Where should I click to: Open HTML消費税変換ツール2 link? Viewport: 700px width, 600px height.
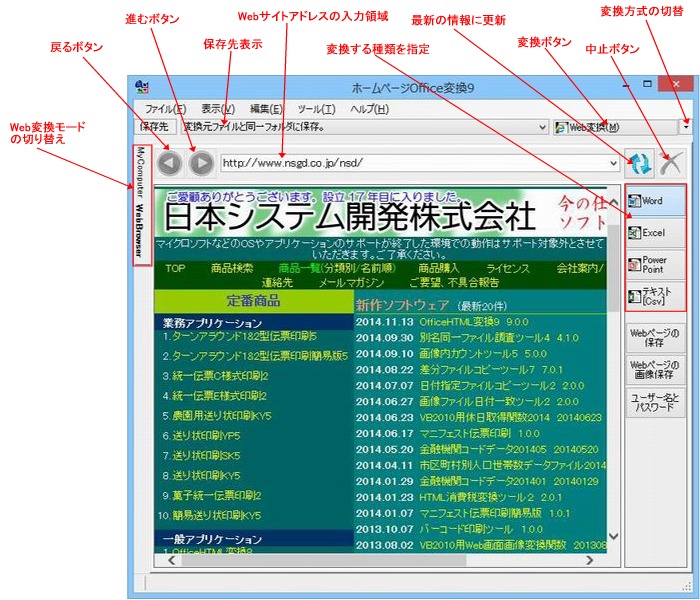pyautogui.click(x=491, y=497)
